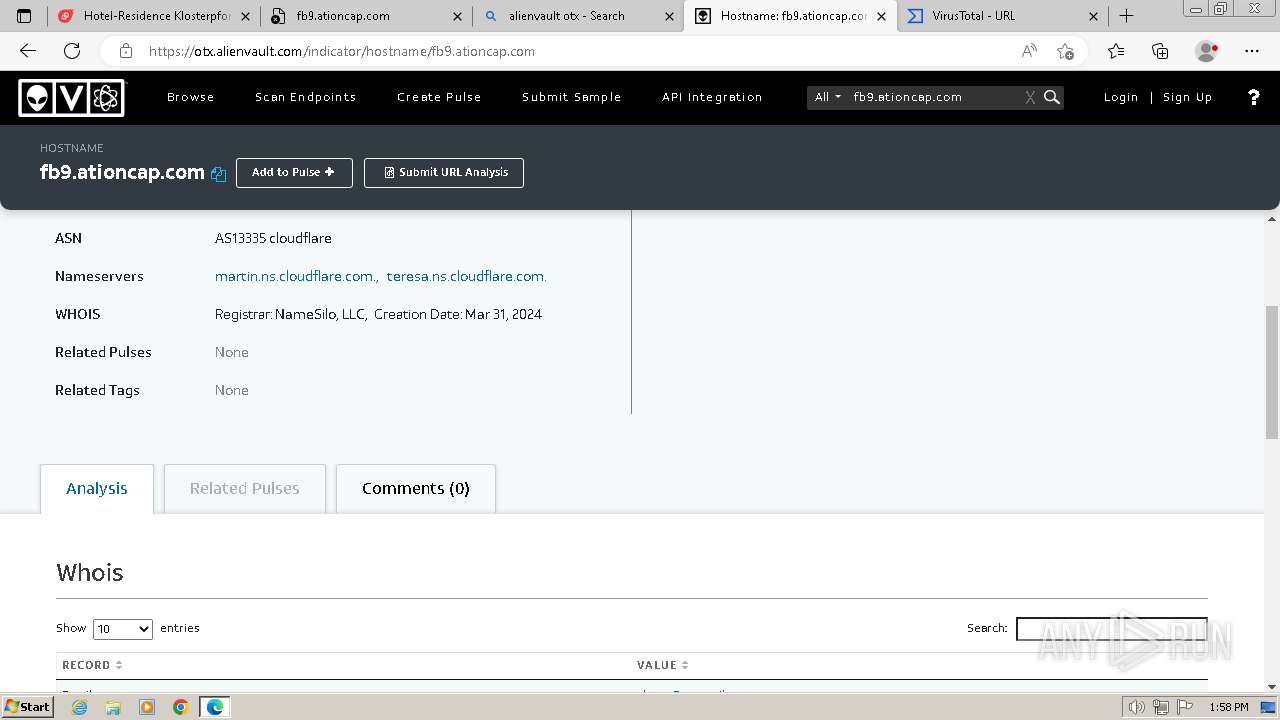
Task: Open Submit Sample in navigation
Action: pos(572,97)
